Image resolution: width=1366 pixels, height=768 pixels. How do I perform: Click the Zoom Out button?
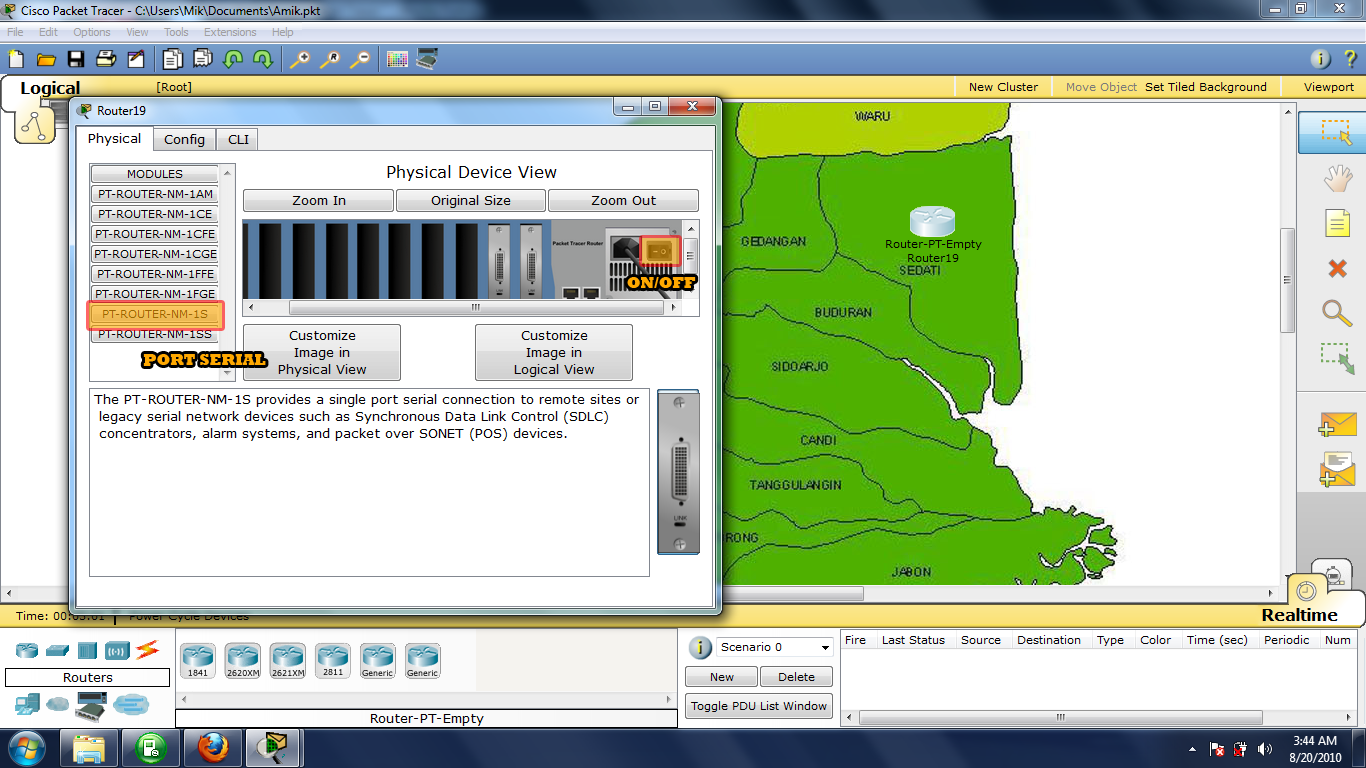[x=623, y=200]
